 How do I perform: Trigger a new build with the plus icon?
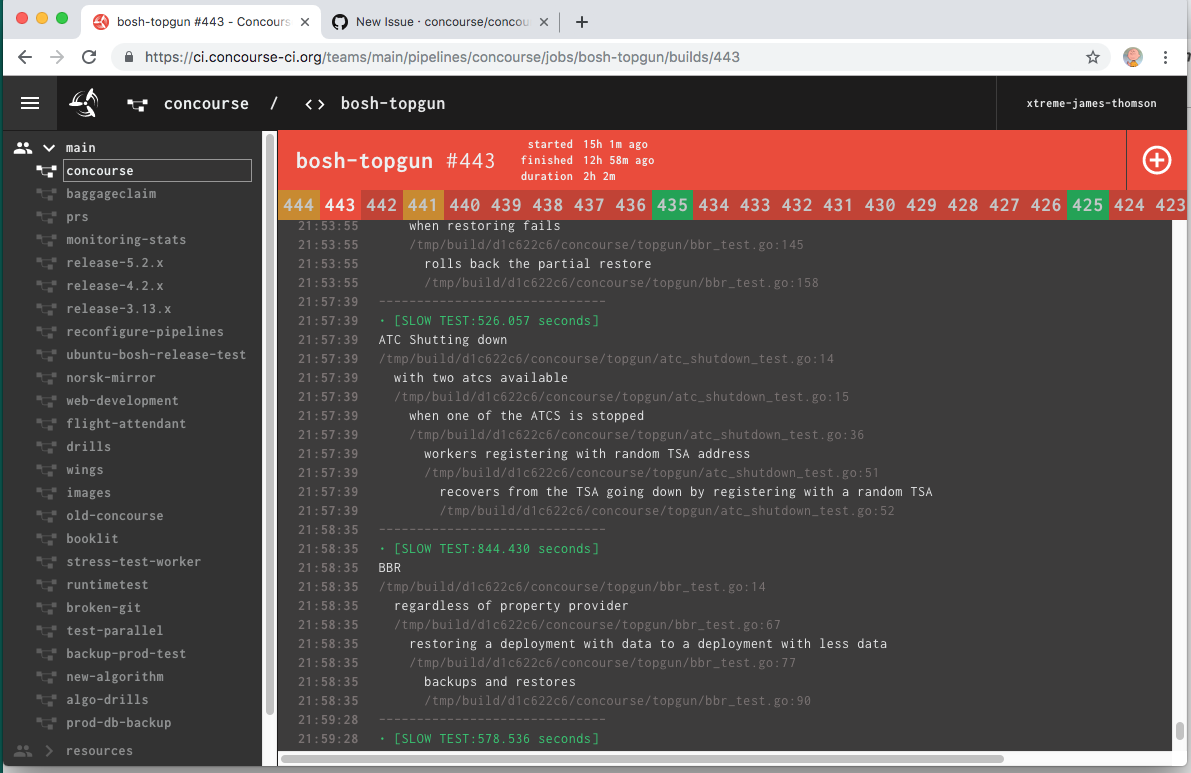tap(1156, 159)
